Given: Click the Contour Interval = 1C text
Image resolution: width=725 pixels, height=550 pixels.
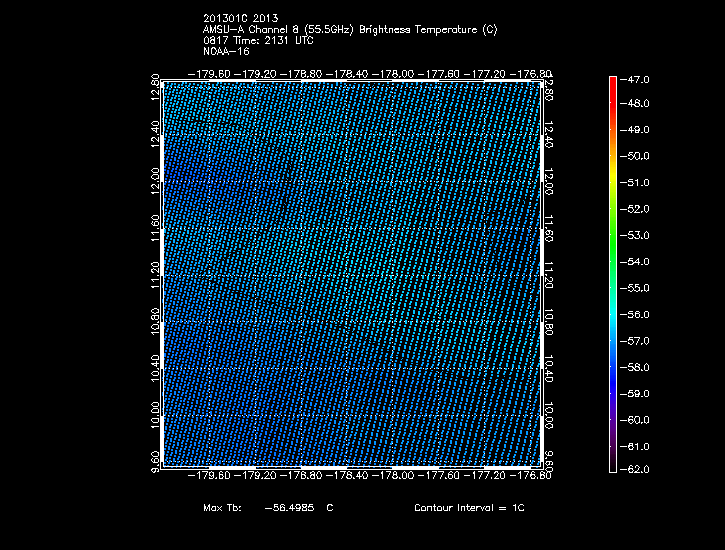Looking at the screenshot, I should pyautogui.click(x=468, y=508).
